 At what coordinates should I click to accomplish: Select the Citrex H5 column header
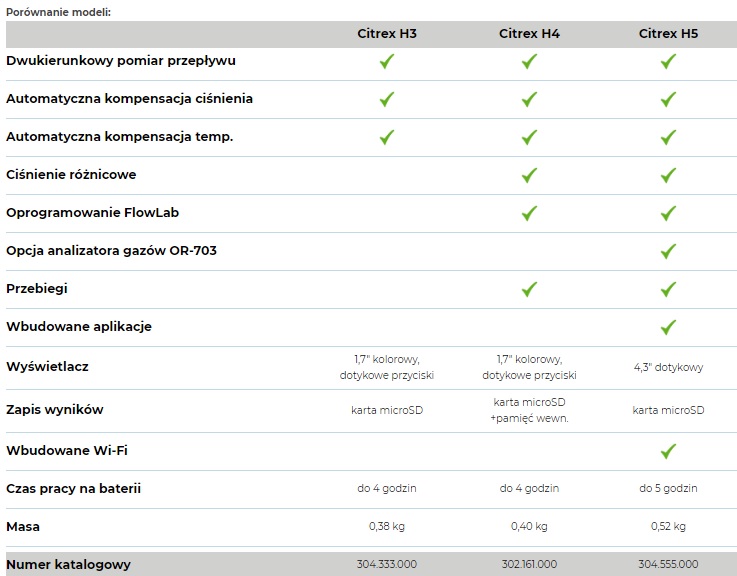point(668,34)
